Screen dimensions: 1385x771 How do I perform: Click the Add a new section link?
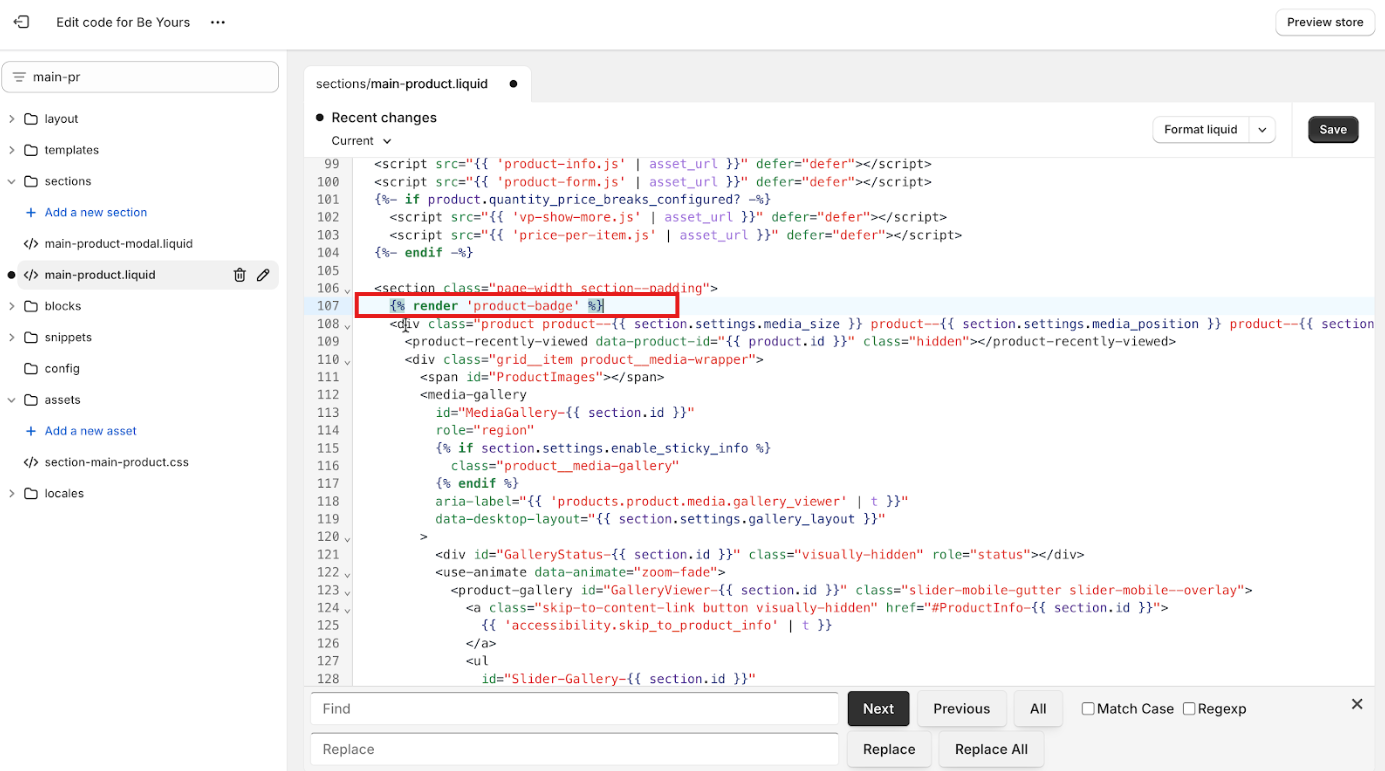(x=94, y=212)
